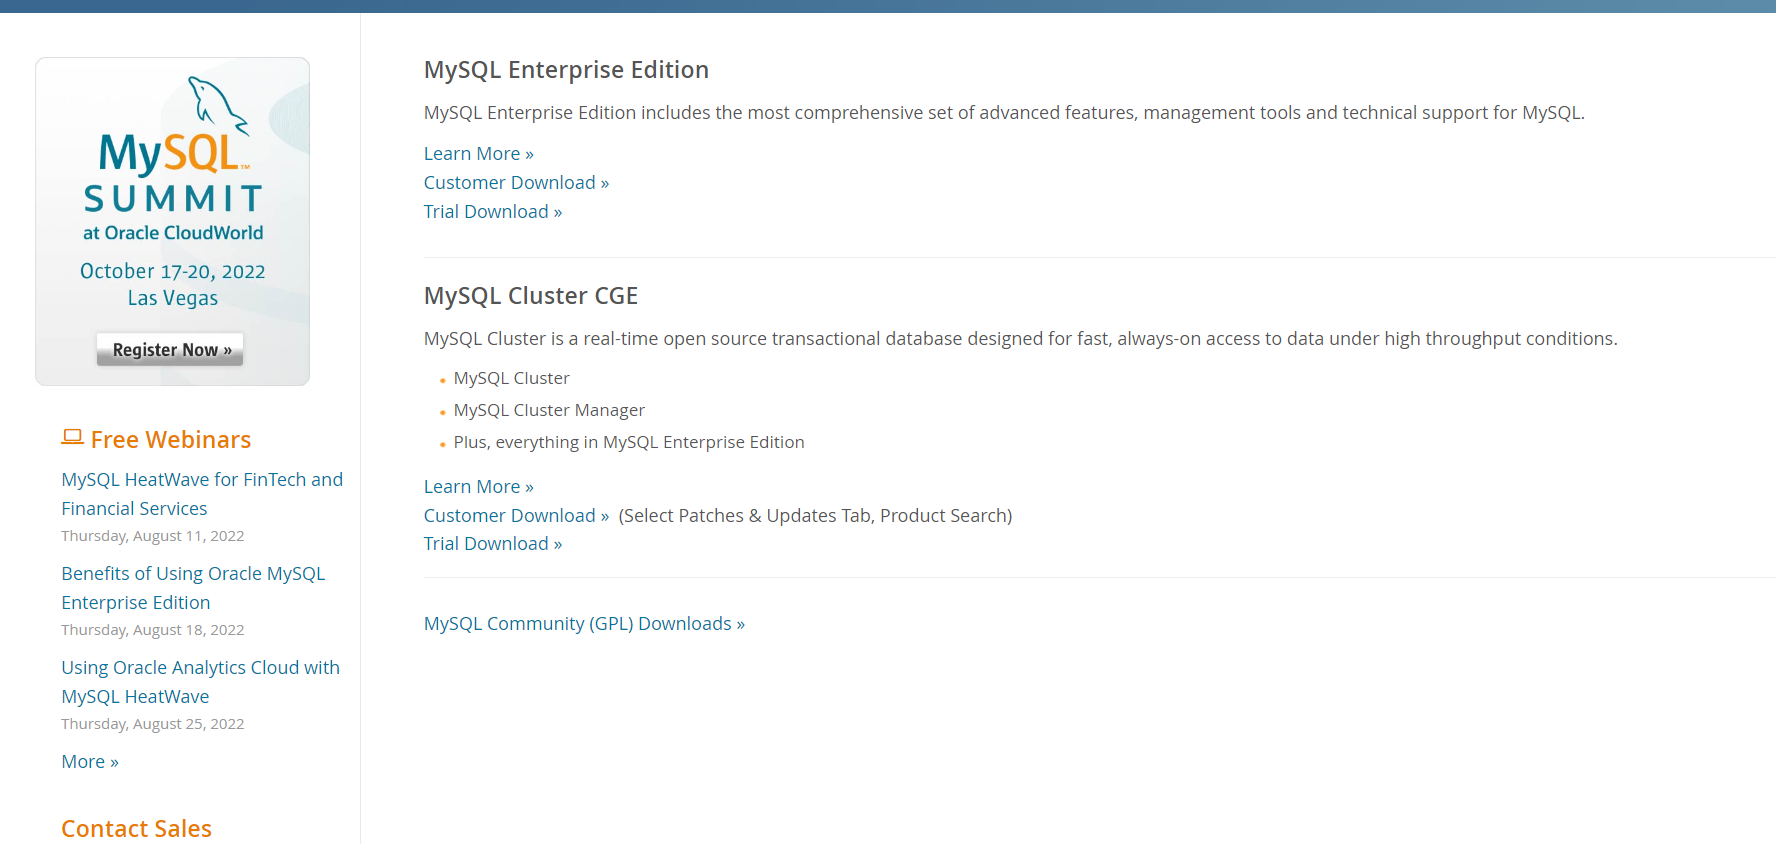Click 'Las Vegas' on the summit banner
This screenshot has height=844, width=1776.
tap(173, 298)
